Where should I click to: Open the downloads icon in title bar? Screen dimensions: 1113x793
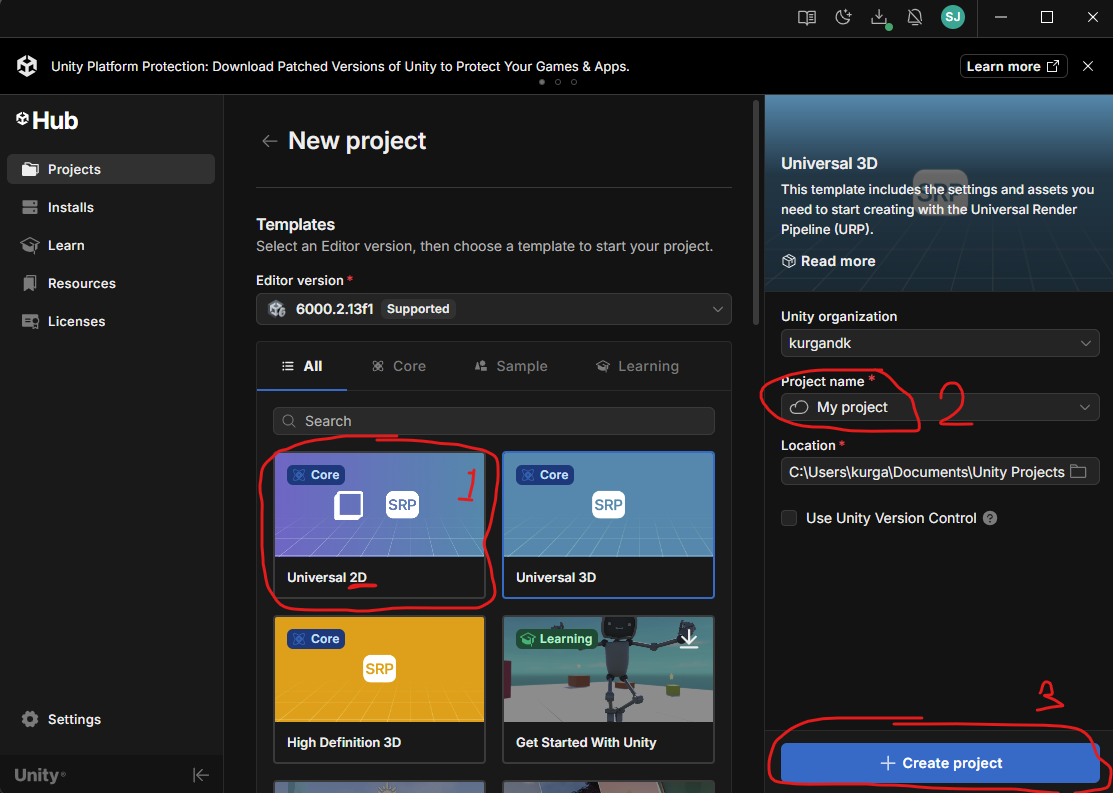pos(879,17)
